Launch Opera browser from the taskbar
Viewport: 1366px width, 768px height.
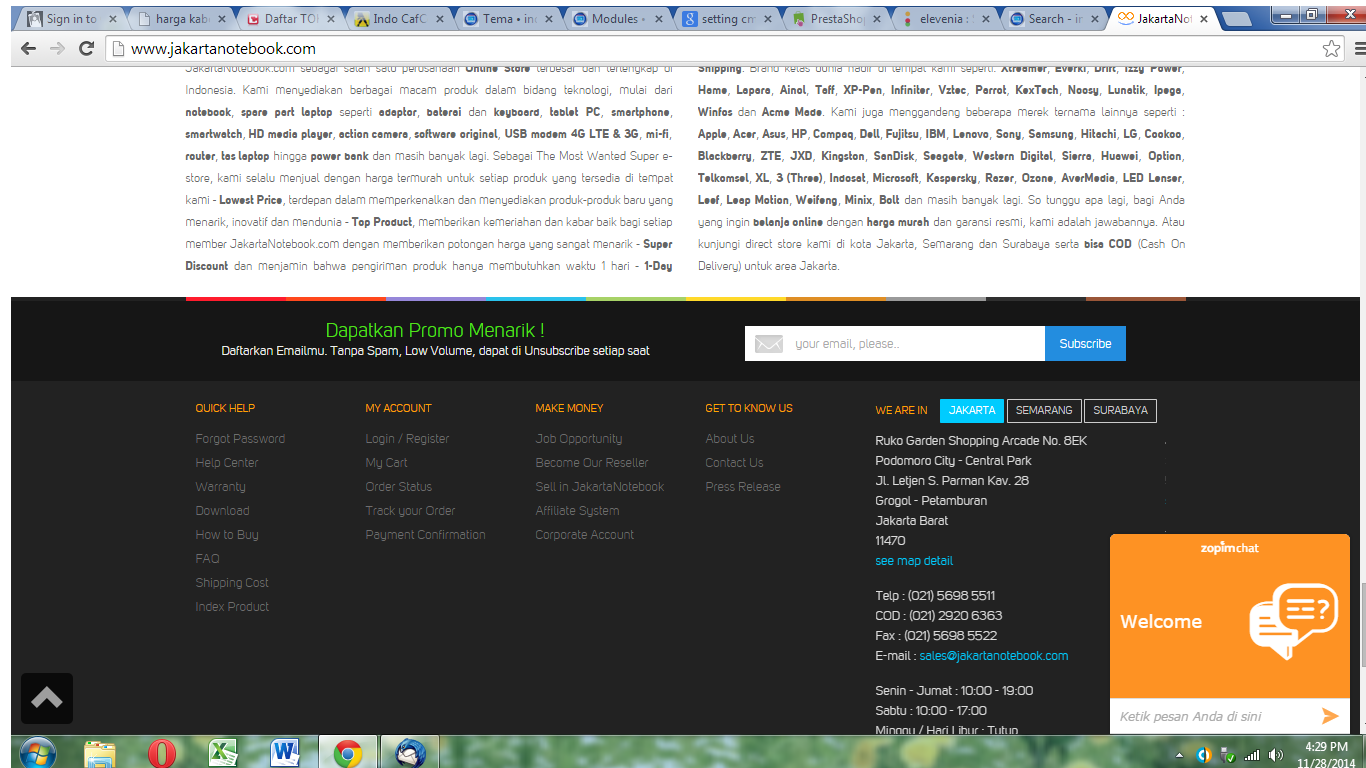[x=162, y=753]
